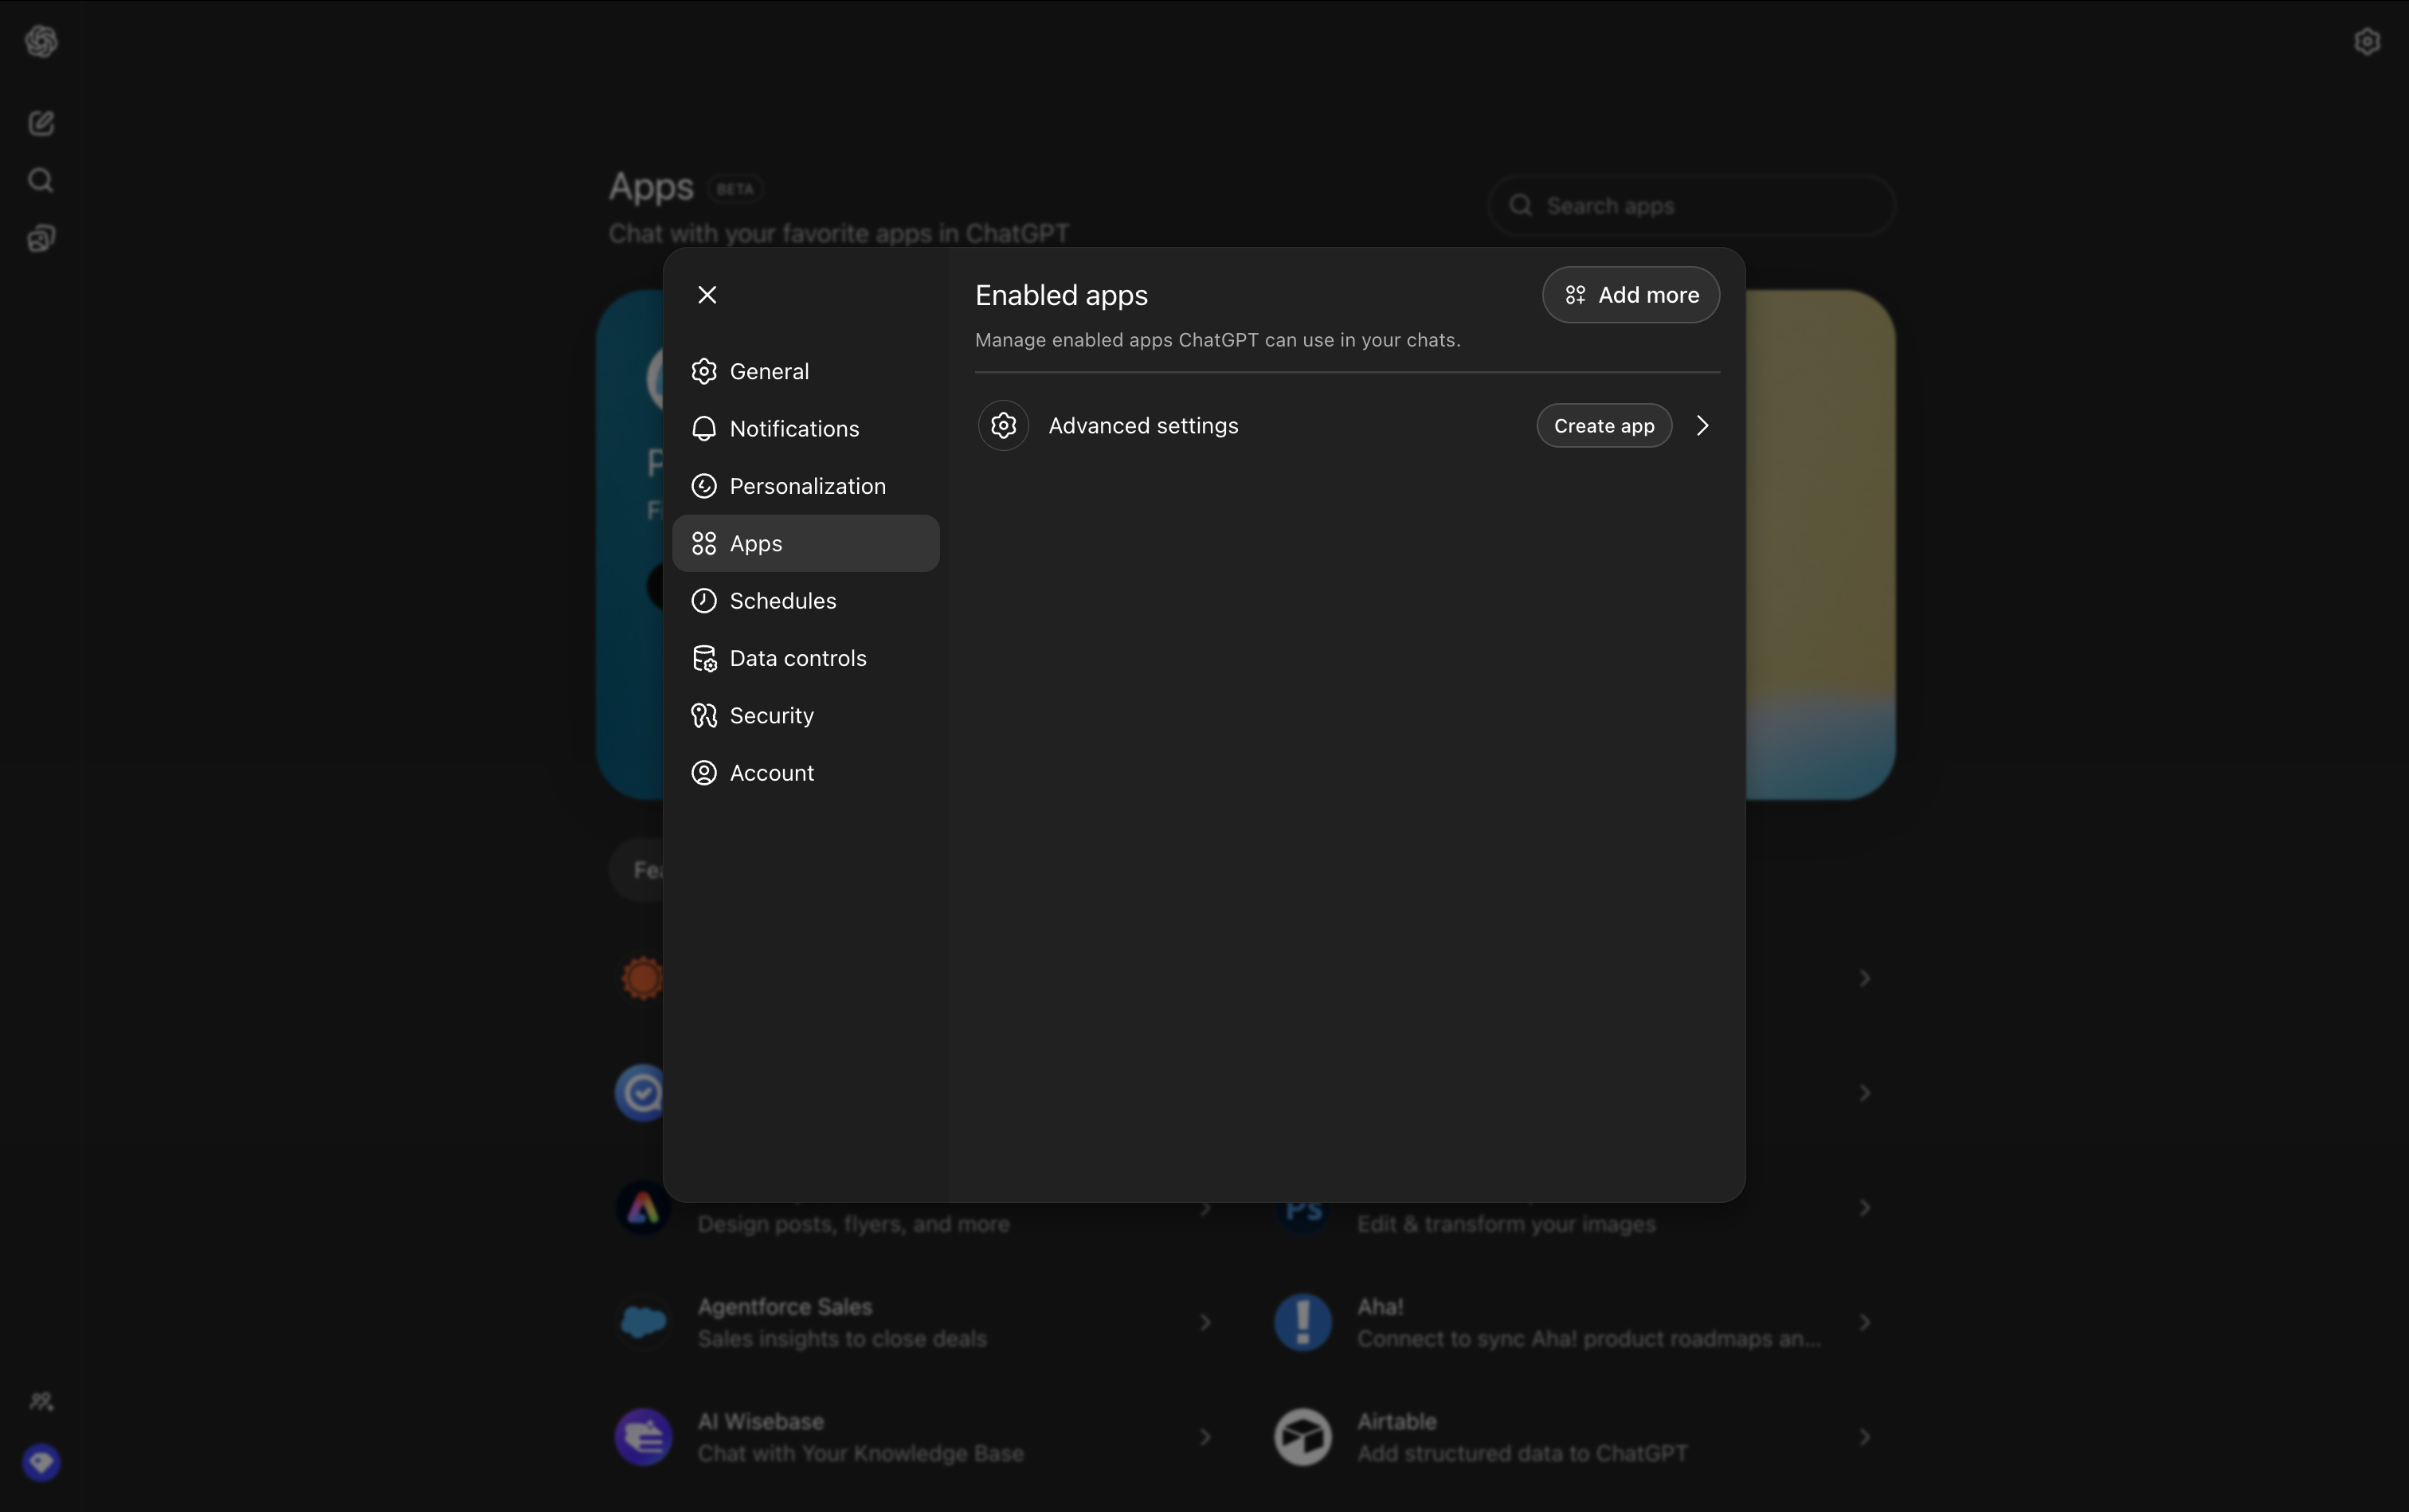The width and height of the screenshot is (2409, 1512).
Task: Click the Add more button
Action: point(1630,295)
